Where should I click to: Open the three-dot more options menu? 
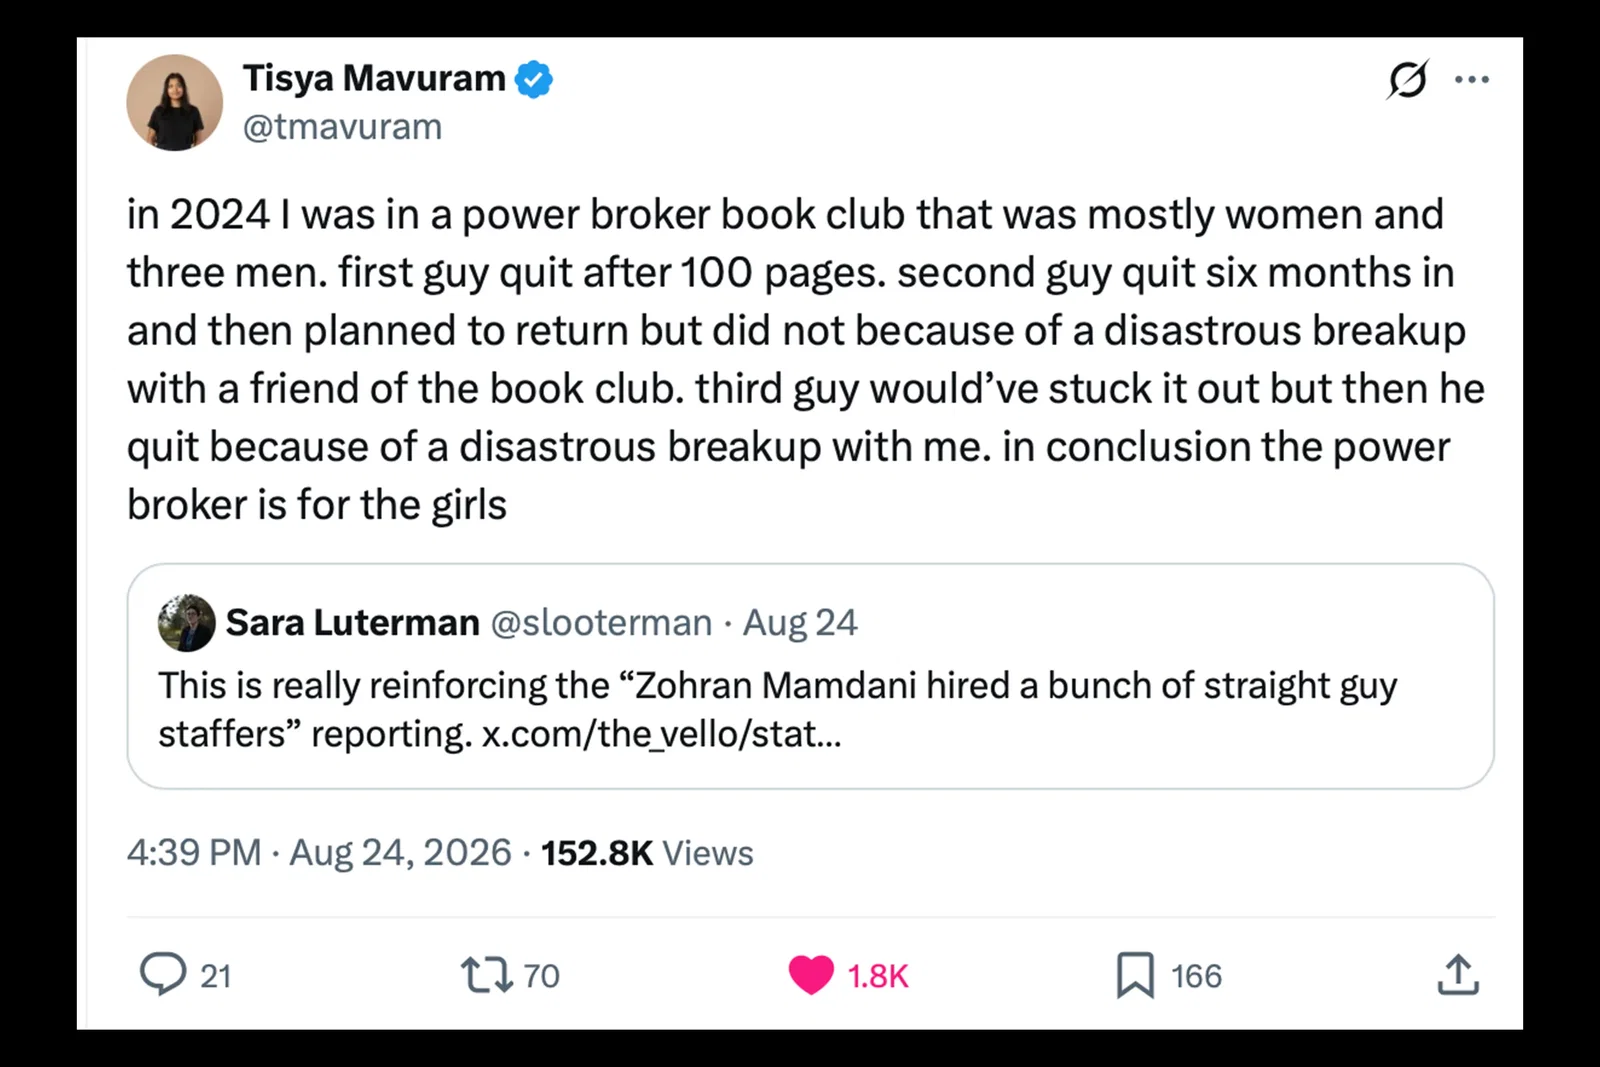(1472, 79)
